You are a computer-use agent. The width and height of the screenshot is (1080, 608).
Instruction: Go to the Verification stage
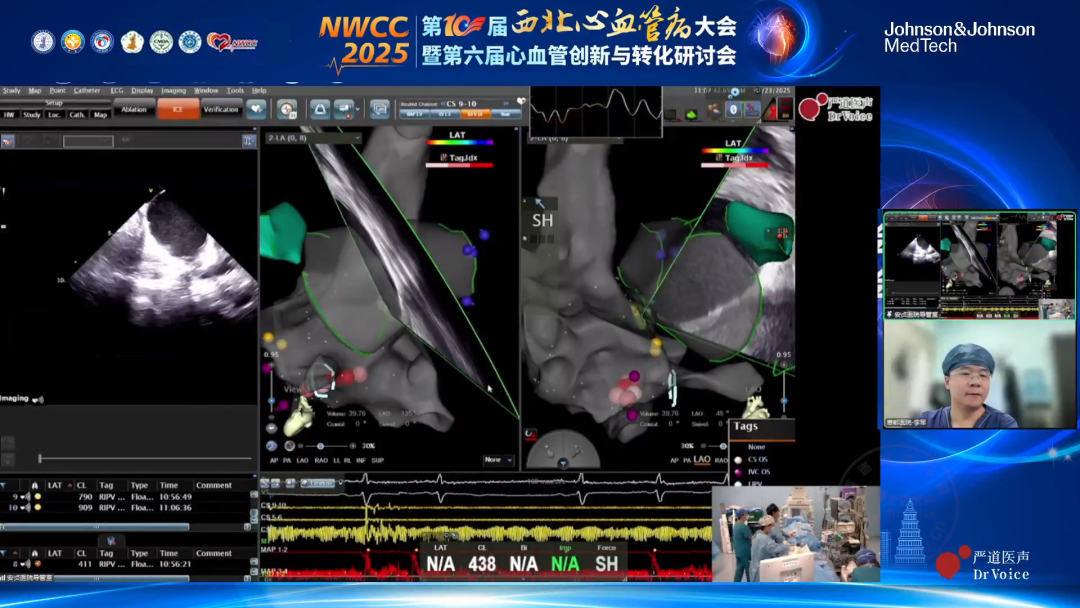click(221, 109)
